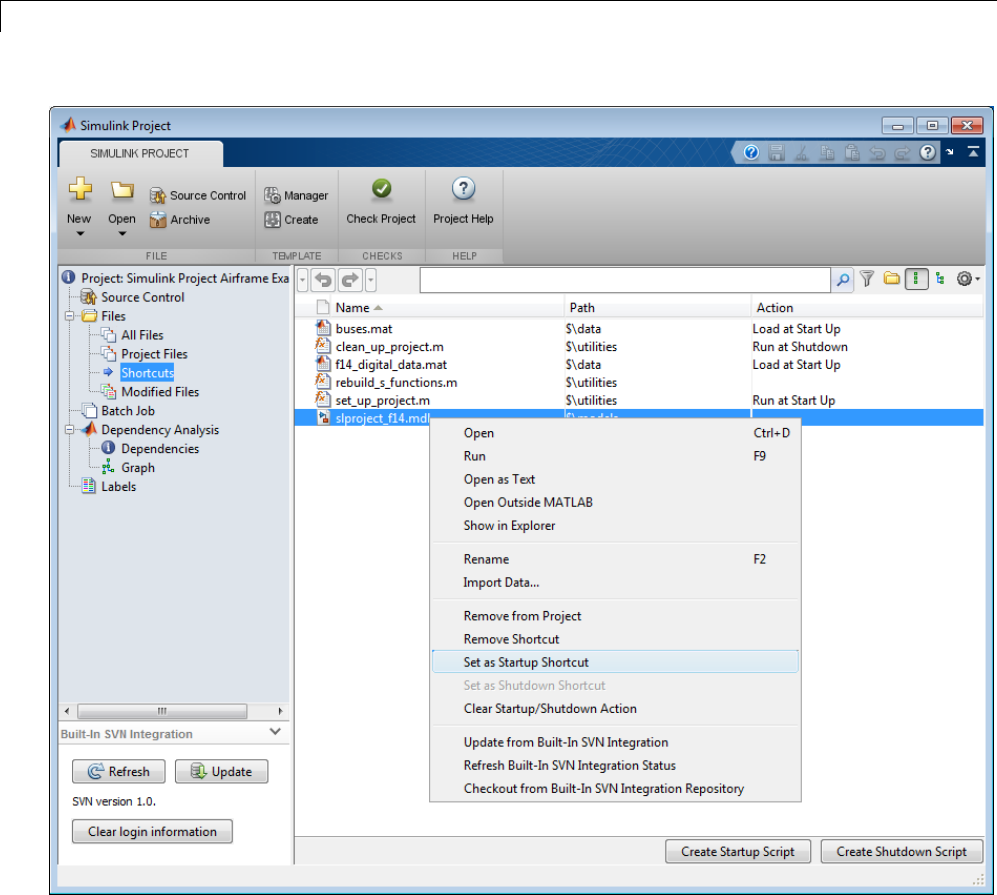The height and width of the screenshot is (895, 997).
Task: Click the forward arrow in file view toolbar
Action: point(350,280)
